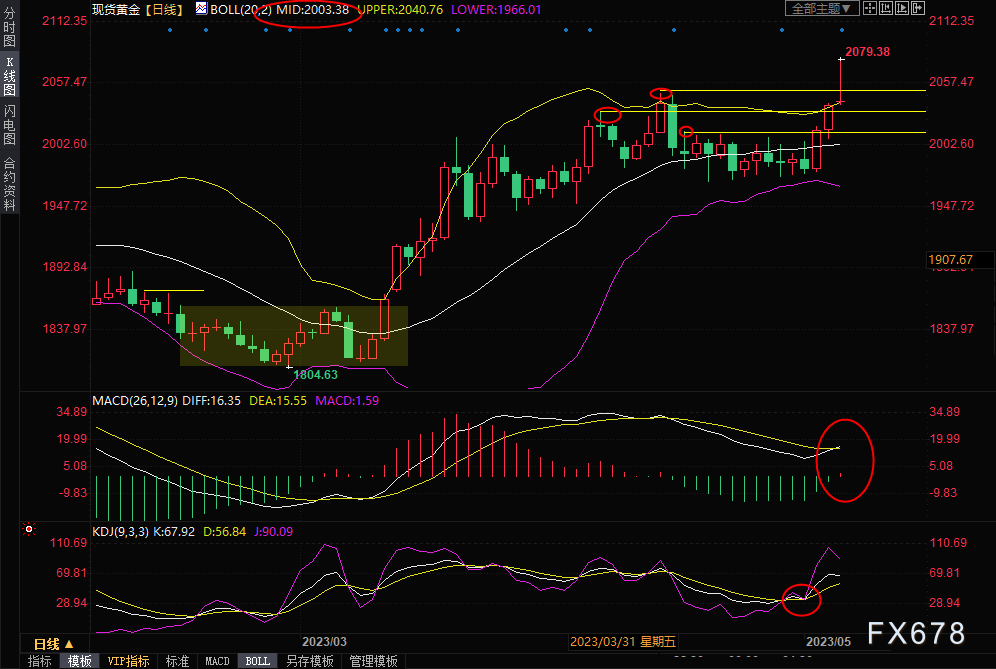Click the FX678 watermark logo
The height and width of the screenshot is (669, 996).
pos(916,633)
